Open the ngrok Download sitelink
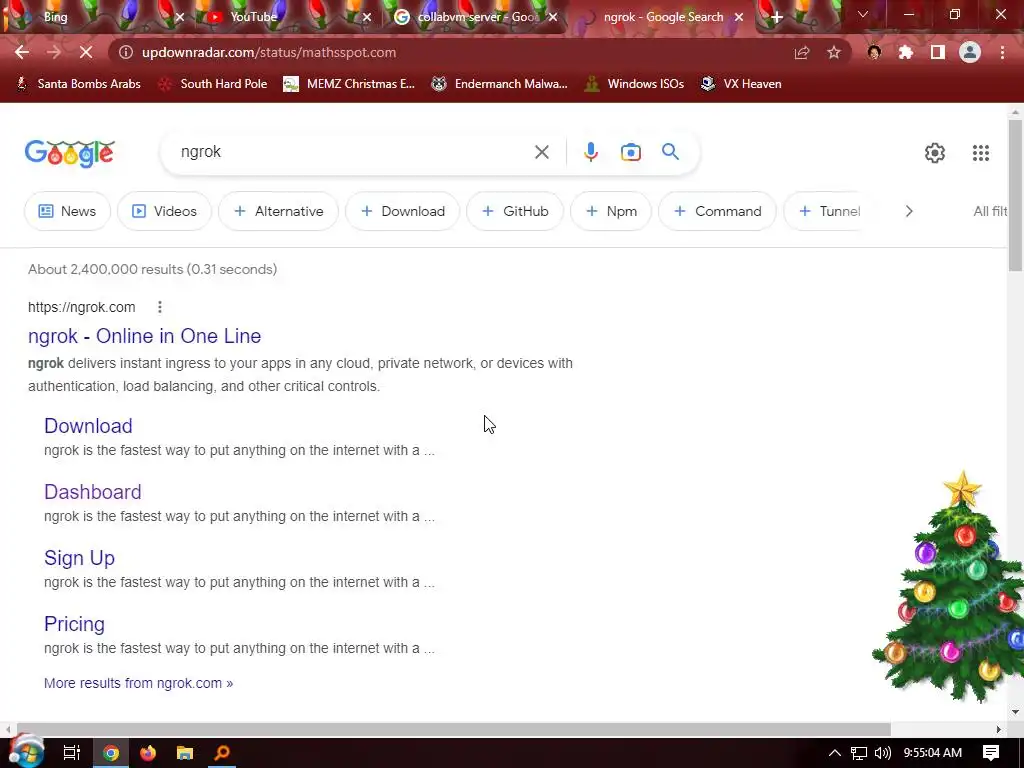 click(88, 426)
